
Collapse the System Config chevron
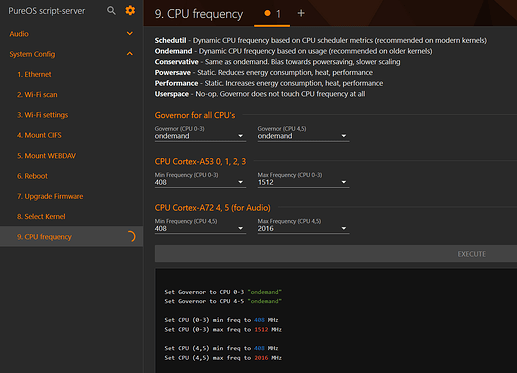[130, 54]
